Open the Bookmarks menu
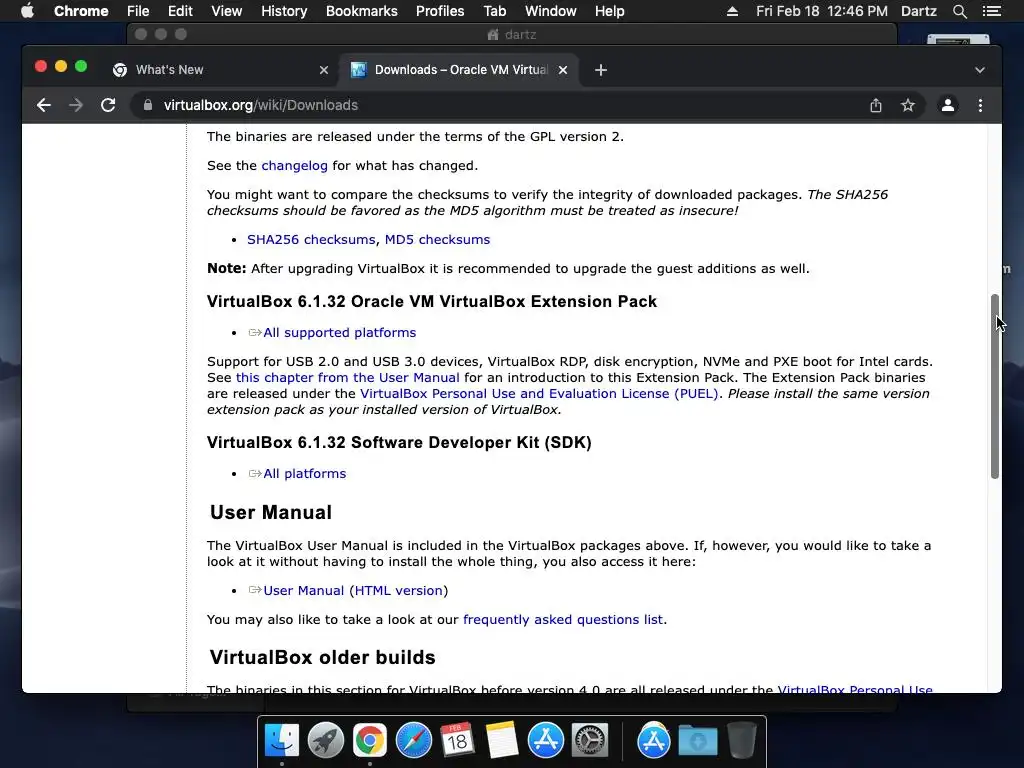 click(362, 11)
